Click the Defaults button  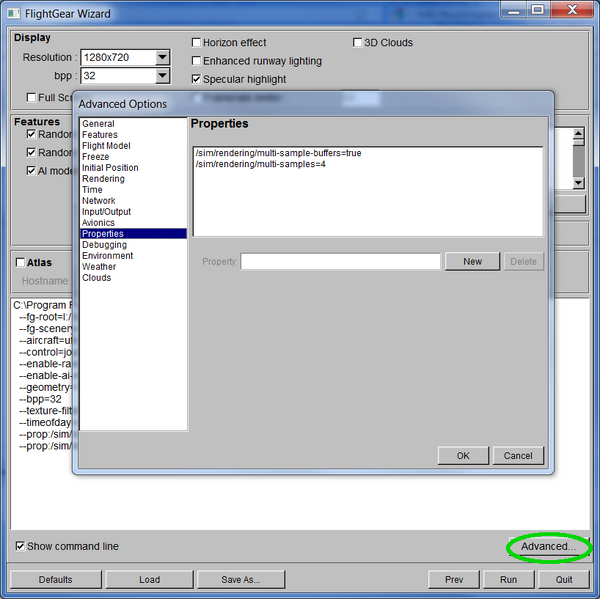tap(55, 579)
